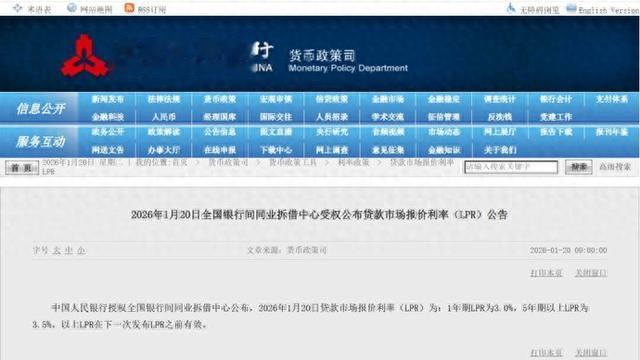Click 打印本页 above the article body
Viewport: 640px width, 360px height.
click(x=546, y=273)
